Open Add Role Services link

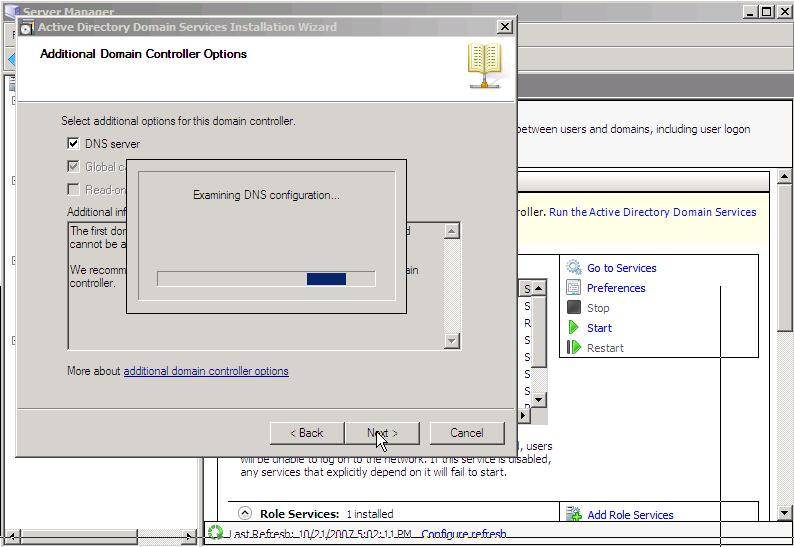tap(630, 515)
